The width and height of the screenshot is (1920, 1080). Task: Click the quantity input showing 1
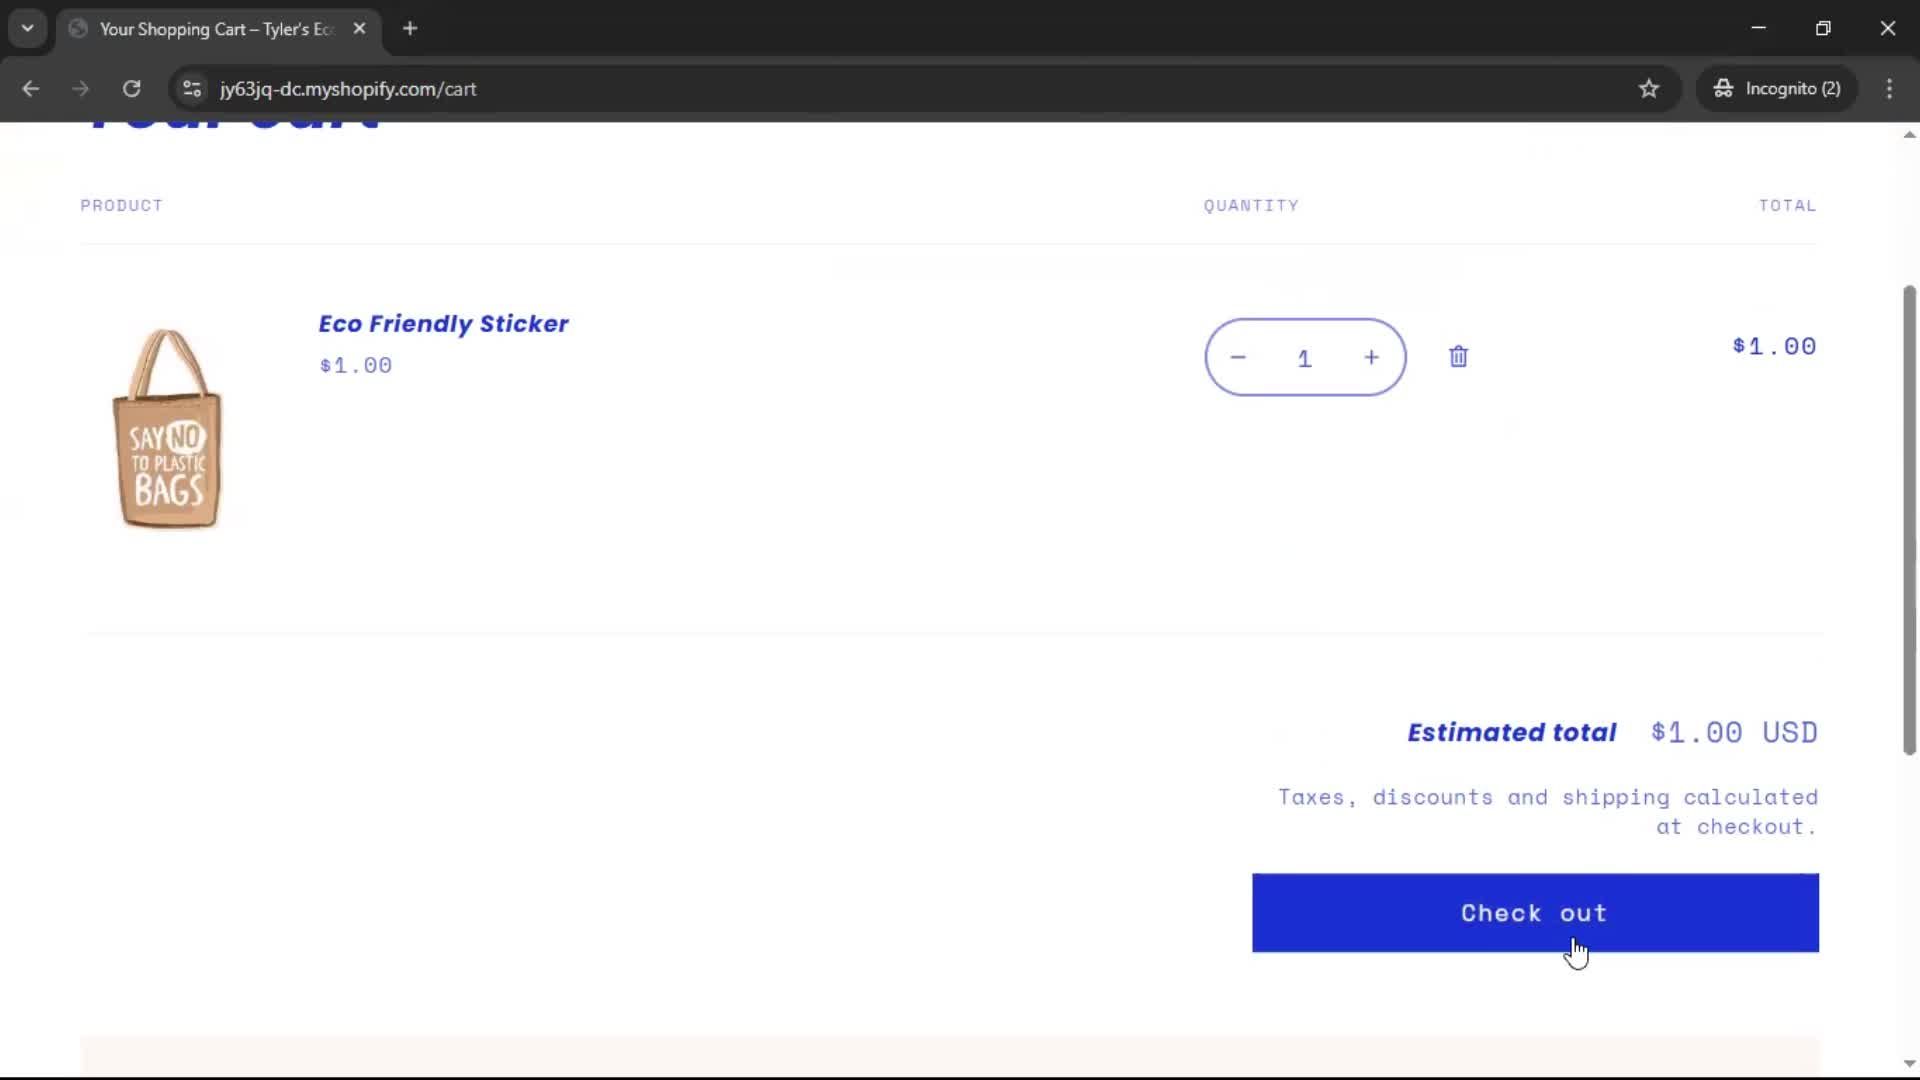(1304, 357)
